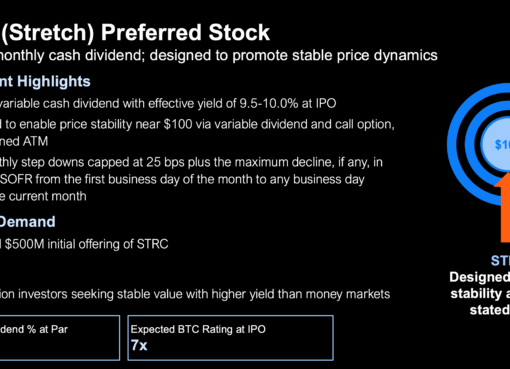Image resolution: width=510 pixels, height=369 pixels.
Task: Click the 'price stability near $100' bullet line
Action: [x=197, y=124]
